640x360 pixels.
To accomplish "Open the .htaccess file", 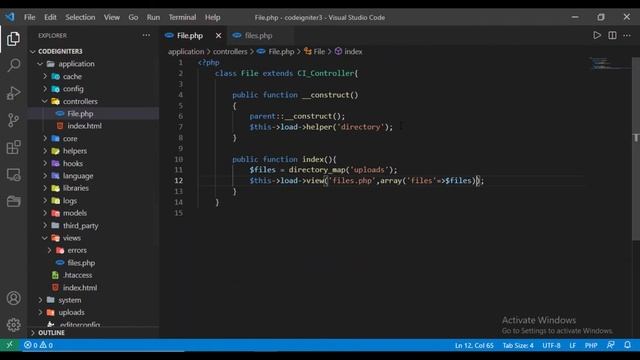I will pos(93,275).
